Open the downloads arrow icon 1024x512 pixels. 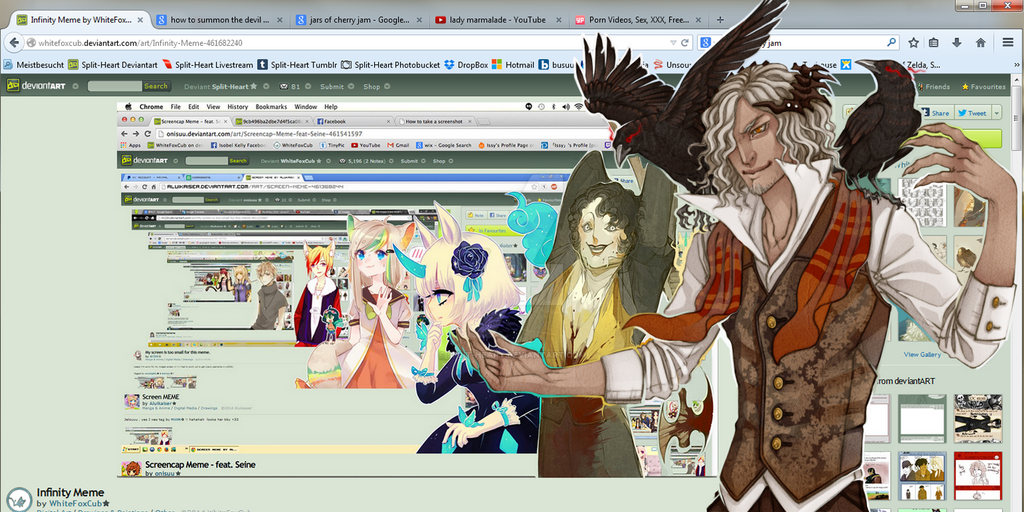(x=957, y=42)
